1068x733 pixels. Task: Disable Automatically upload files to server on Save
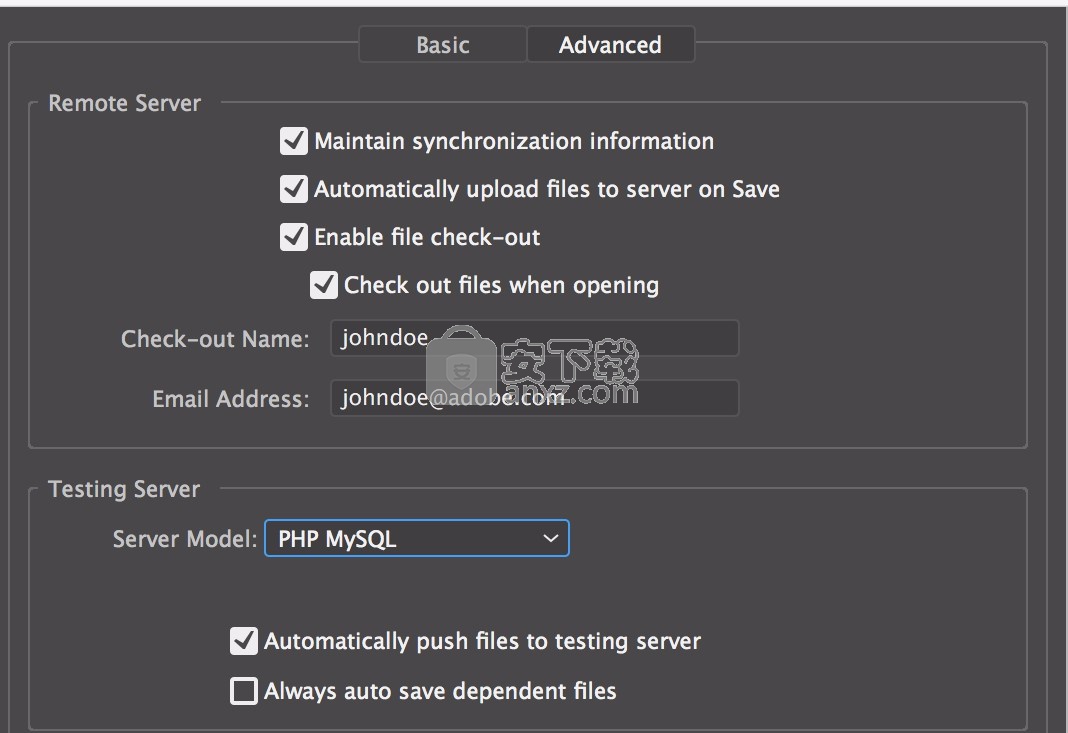294,189
